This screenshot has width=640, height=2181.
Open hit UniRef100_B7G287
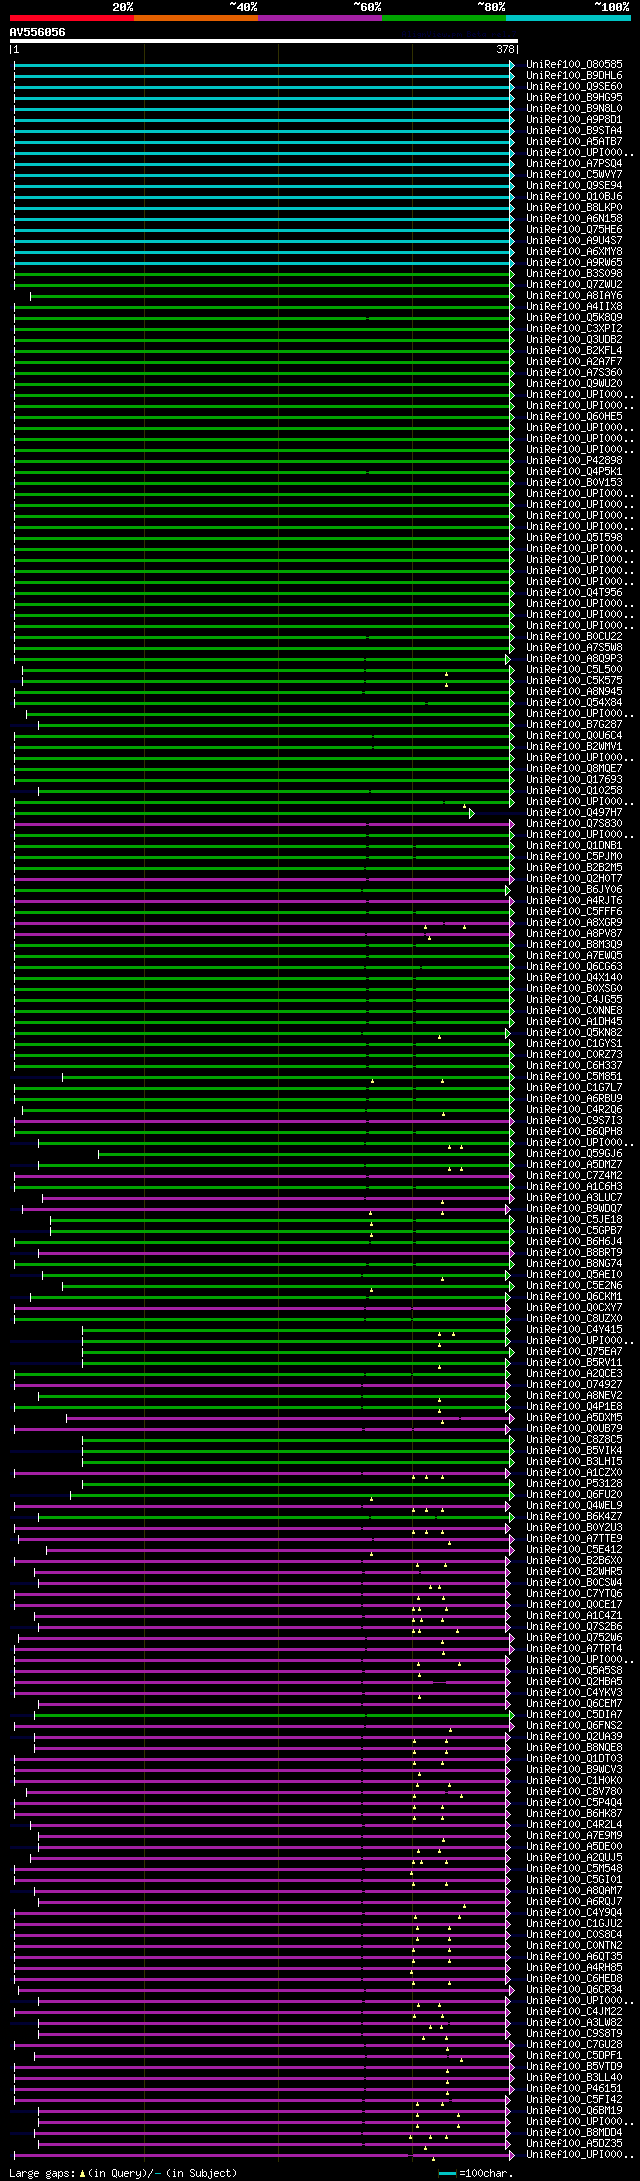tap(574, 724)
